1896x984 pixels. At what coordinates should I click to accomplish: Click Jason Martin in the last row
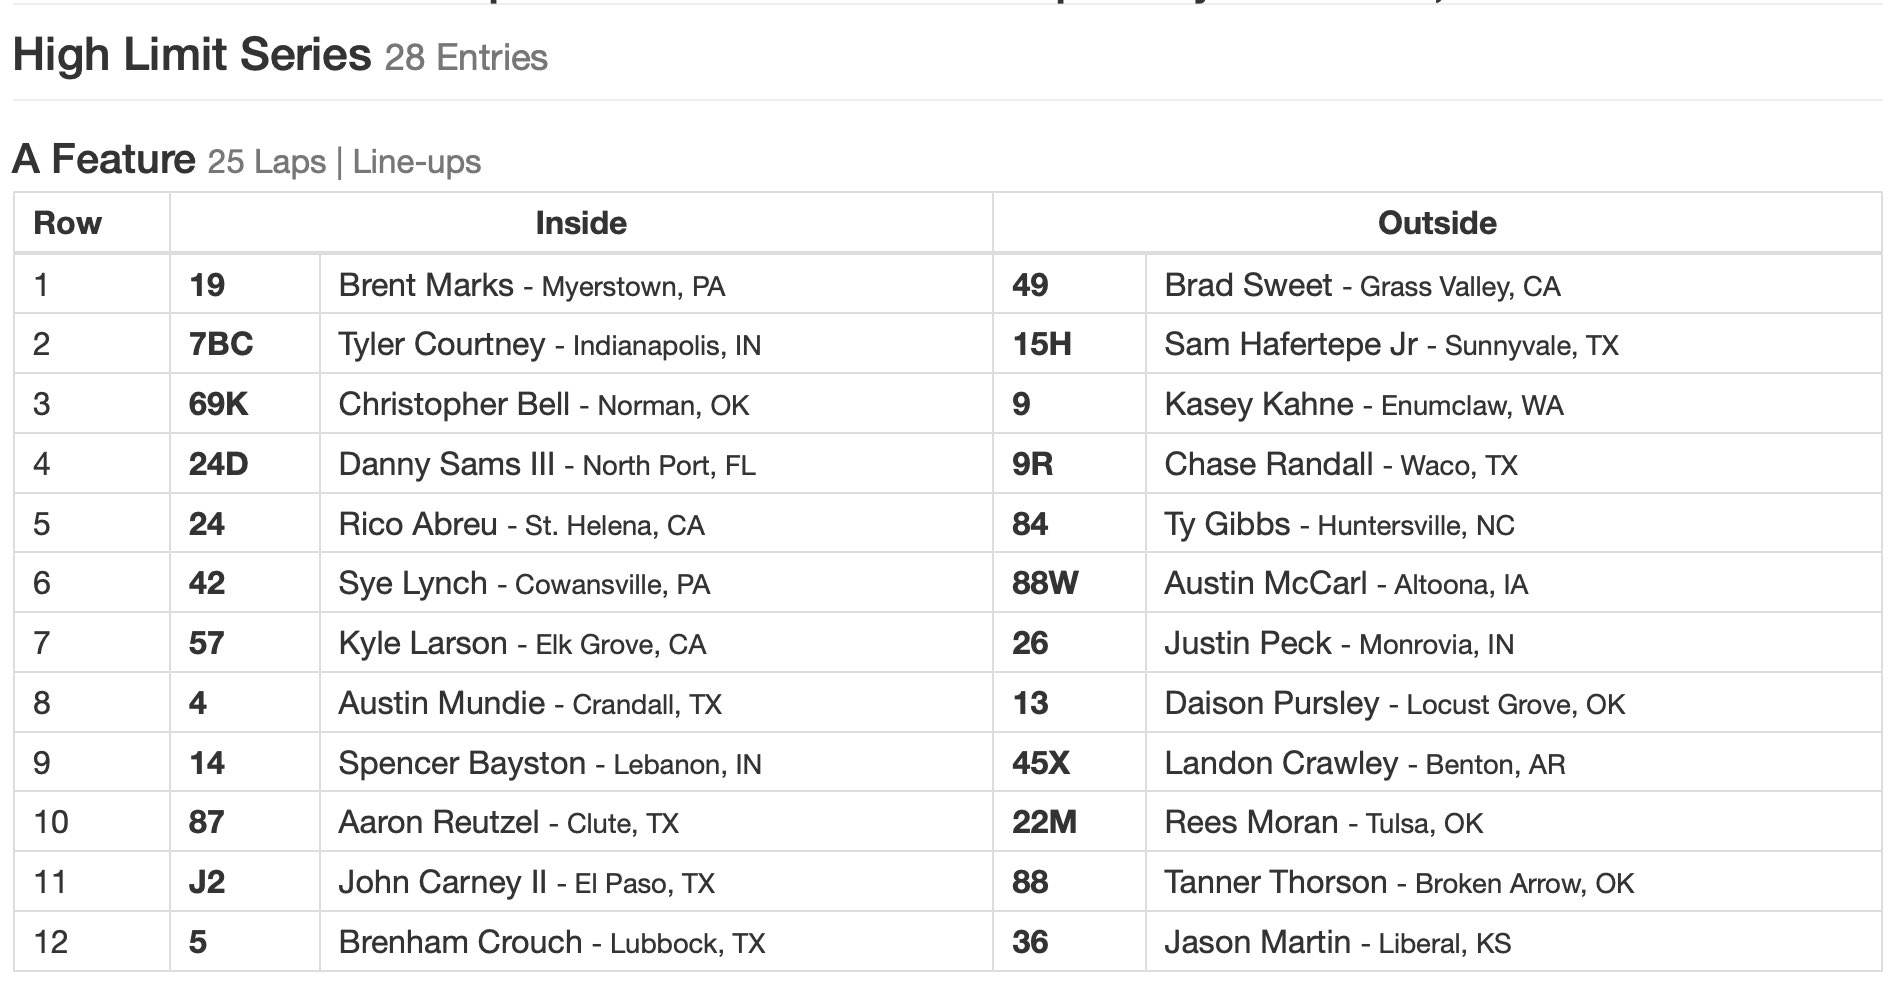click(1257, 942)
